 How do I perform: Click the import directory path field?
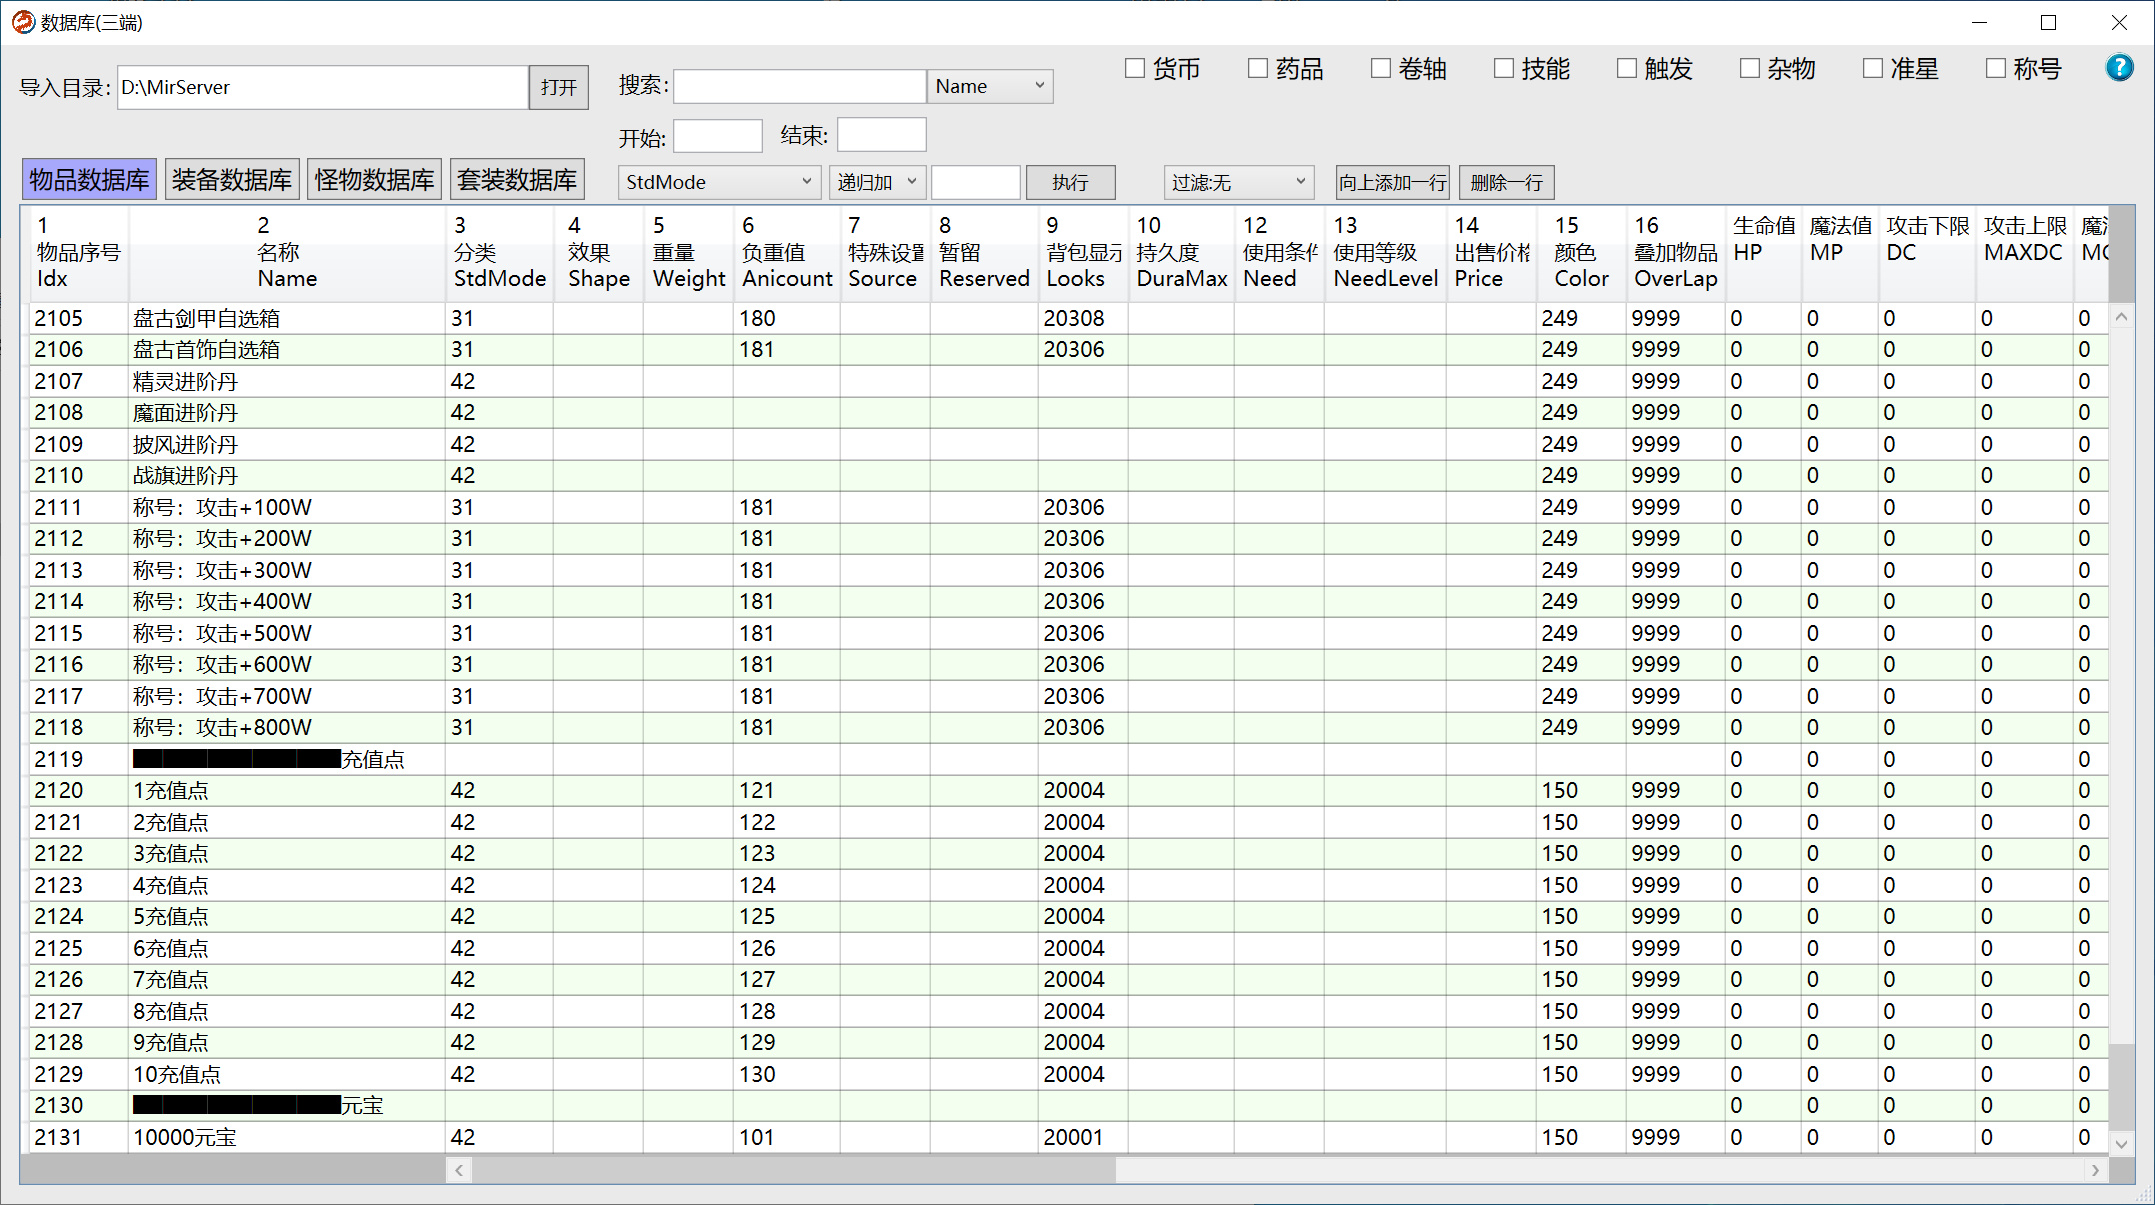[322, 87]
